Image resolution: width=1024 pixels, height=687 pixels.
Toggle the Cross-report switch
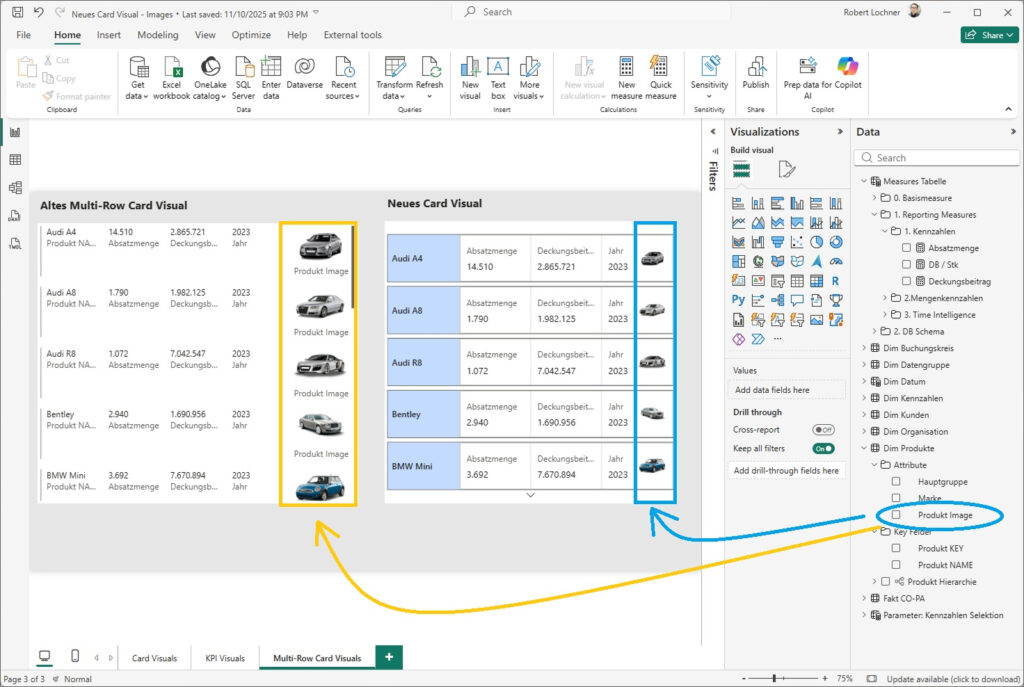823,430
